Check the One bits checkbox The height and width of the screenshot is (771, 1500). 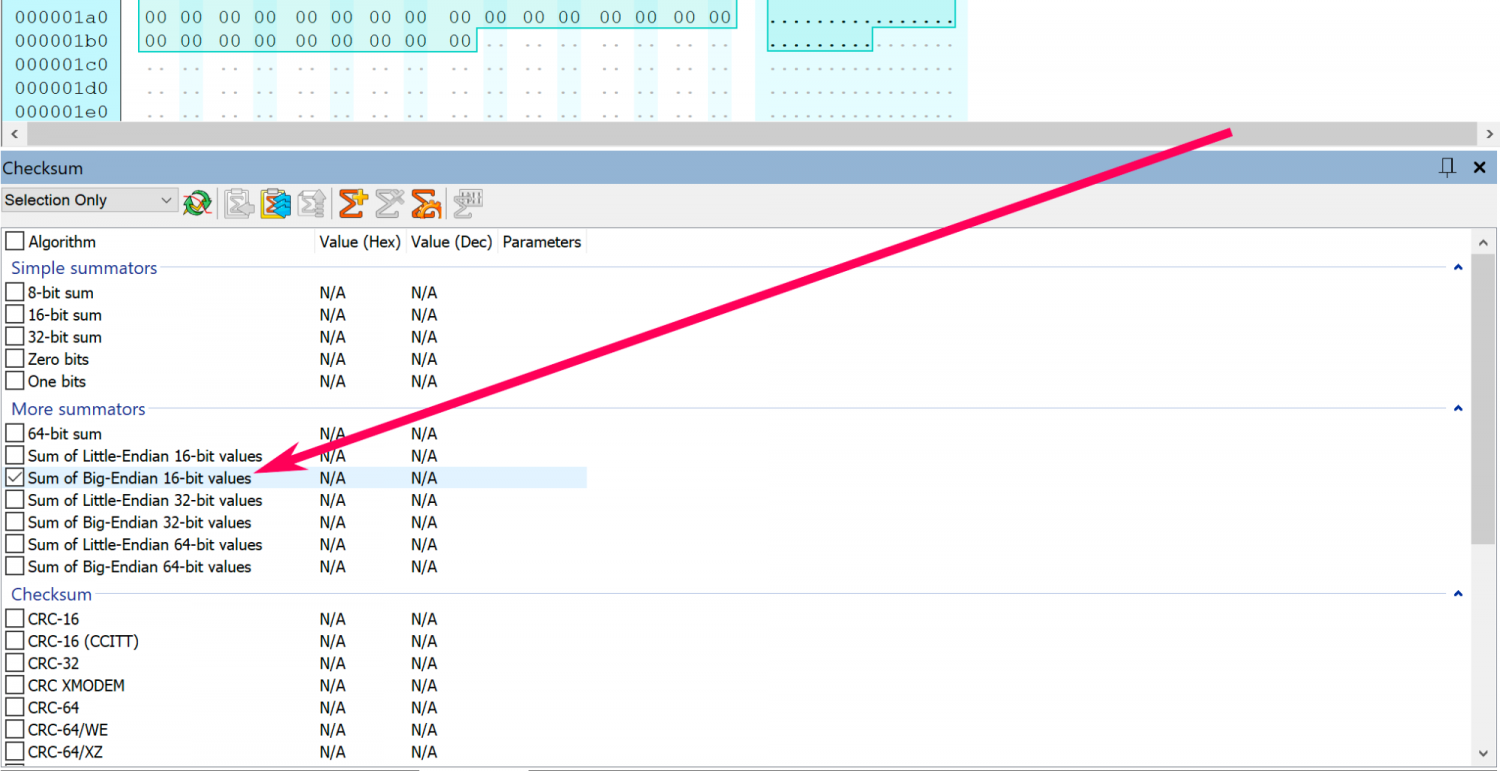pos(15,381)
